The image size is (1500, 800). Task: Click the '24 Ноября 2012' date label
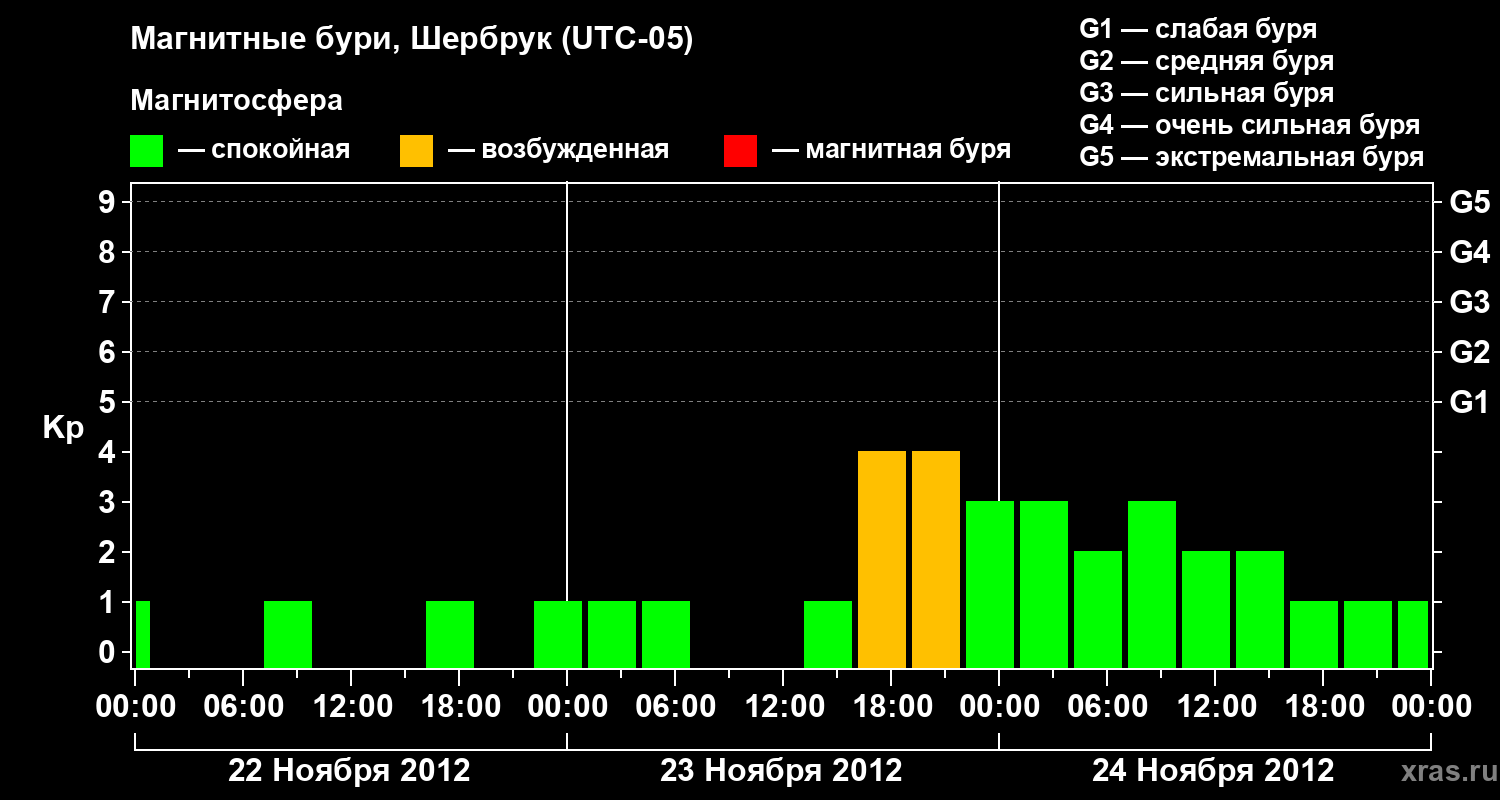[x=1213, y=770]
